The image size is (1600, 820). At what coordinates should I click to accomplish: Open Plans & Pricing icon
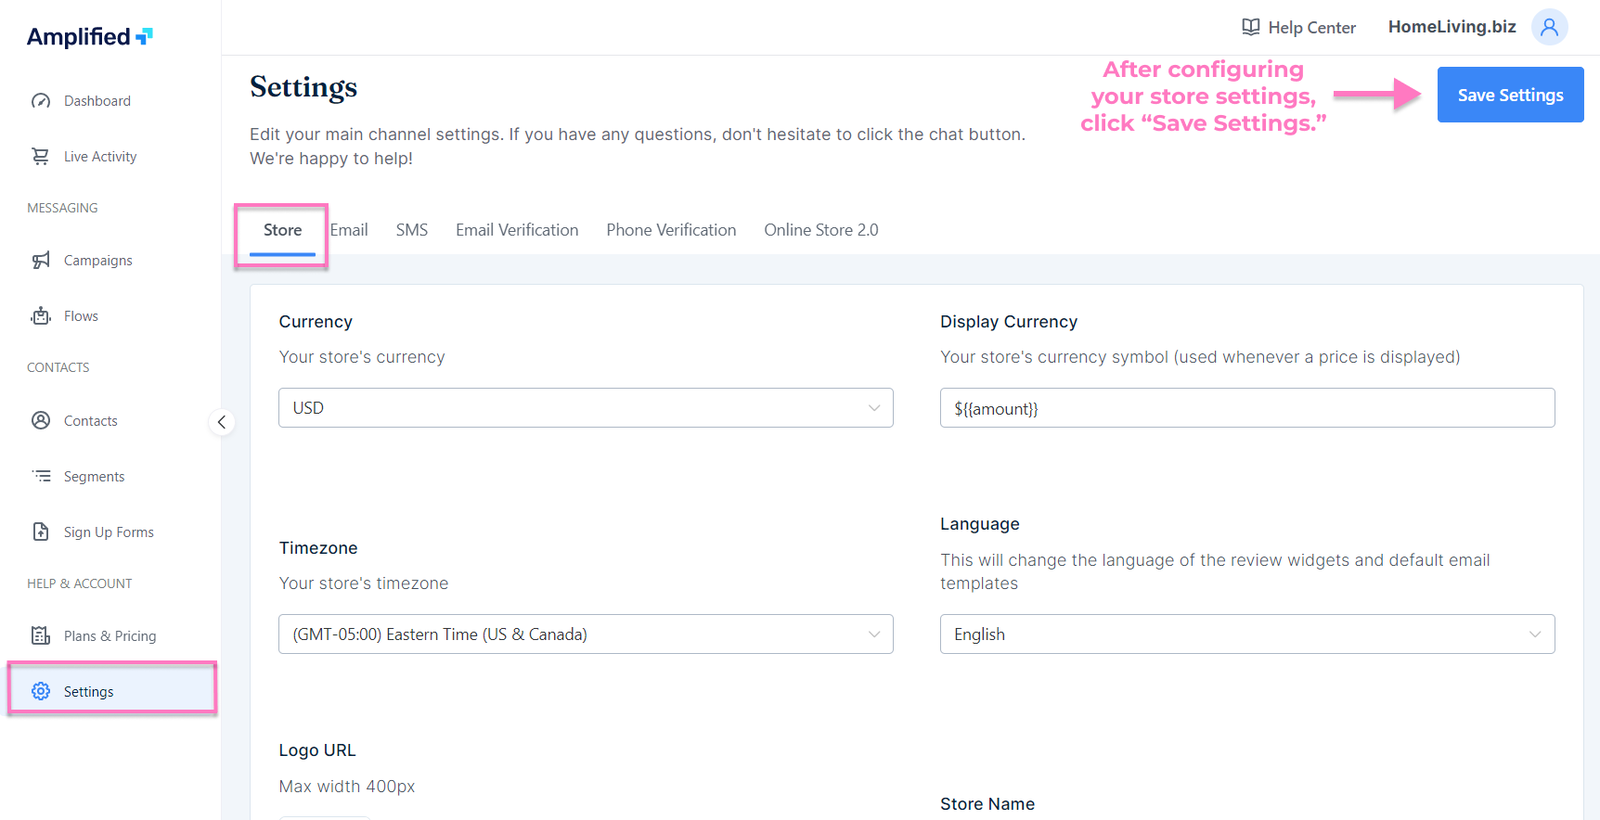41,636
